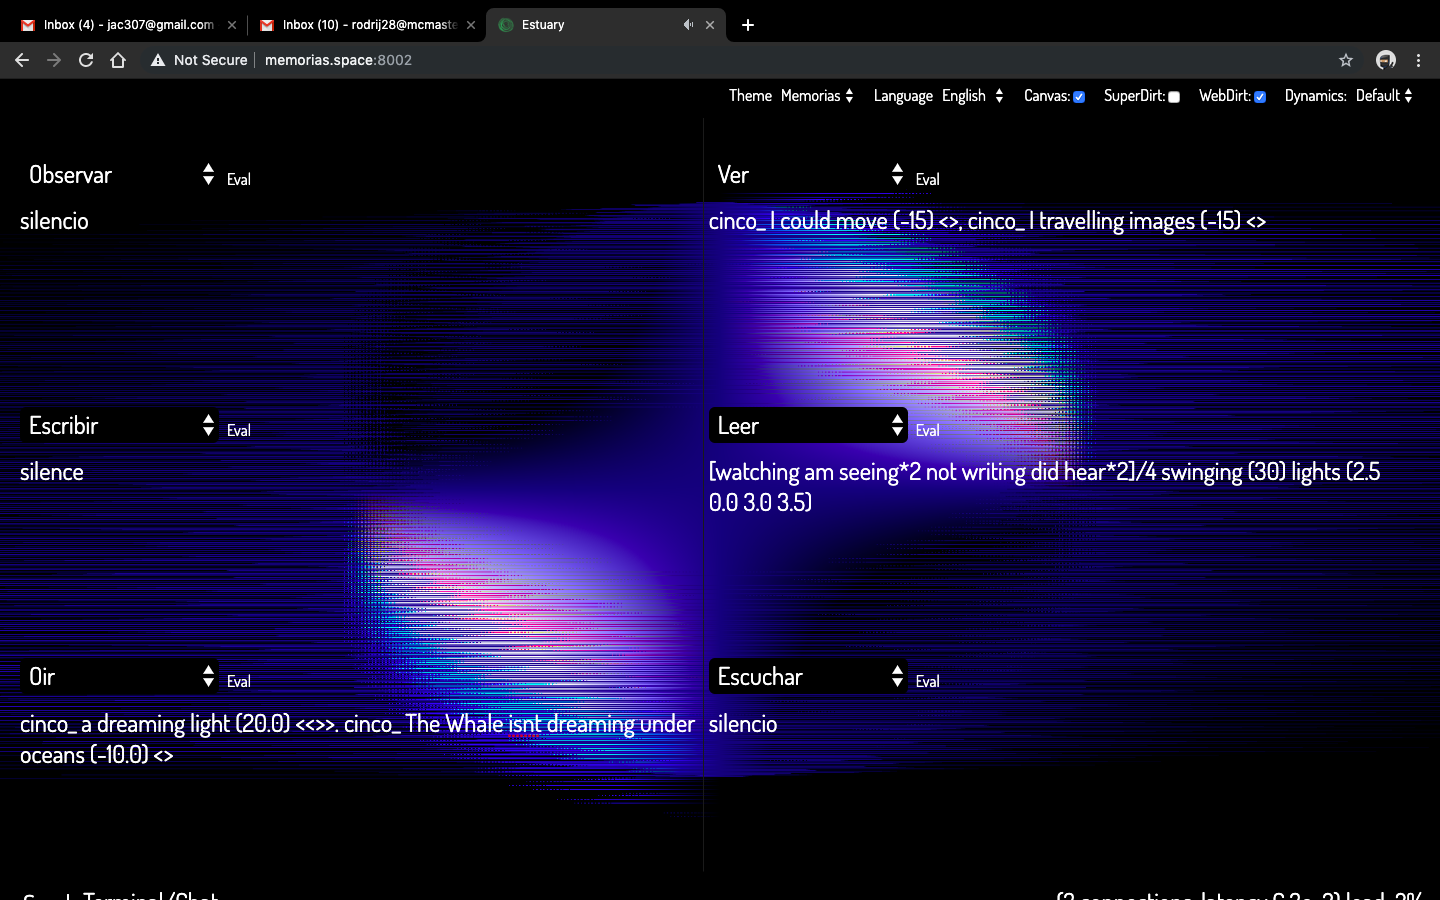The height and width of the screenshot is (900, 1440).
Task: Mute audio on the Estuary tab
Action: coord(688,25)
